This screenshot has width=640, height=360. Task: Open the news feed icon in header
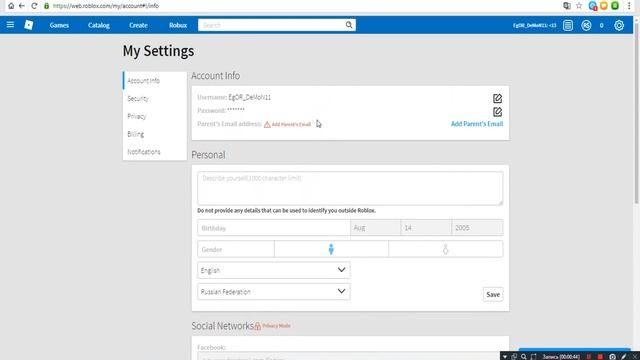tap(568, 25)
